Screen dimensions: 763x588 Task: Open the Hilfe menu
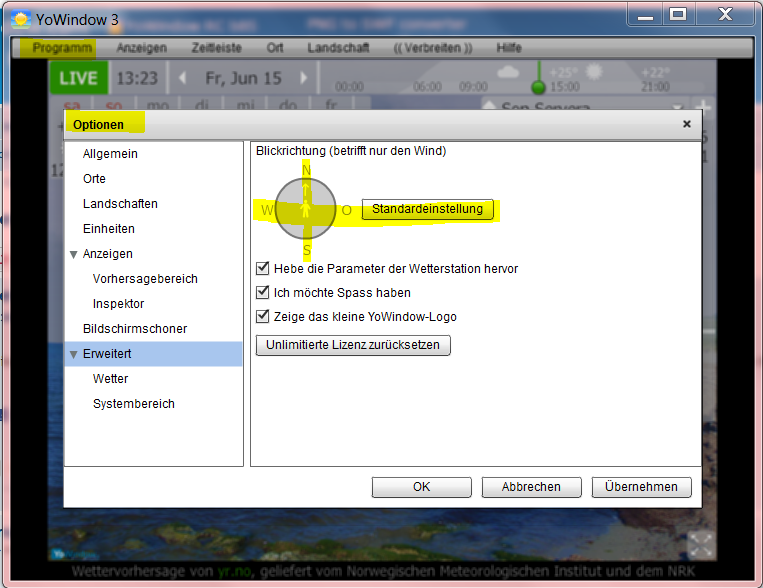[x=508, y=48]
